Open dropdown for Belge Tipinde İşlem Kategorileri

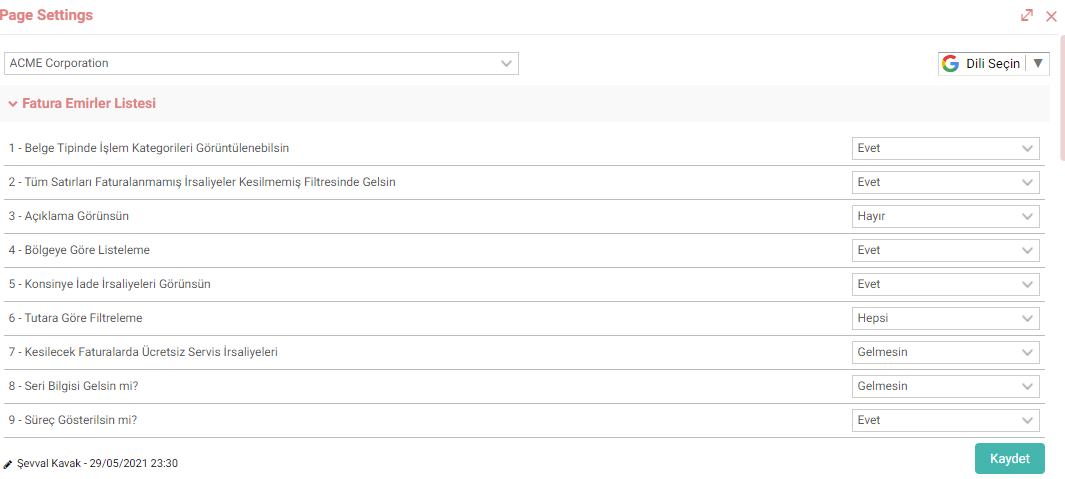pos(945,148)
